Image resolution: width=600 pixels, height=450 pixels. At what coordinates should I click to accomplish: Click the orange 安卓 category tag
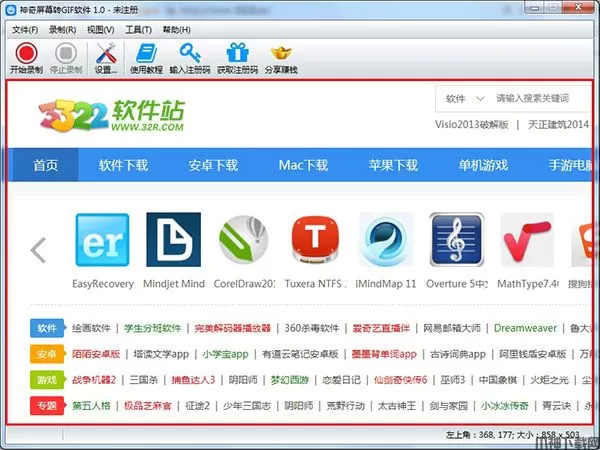pyautogui.click(x=47, y=354)
